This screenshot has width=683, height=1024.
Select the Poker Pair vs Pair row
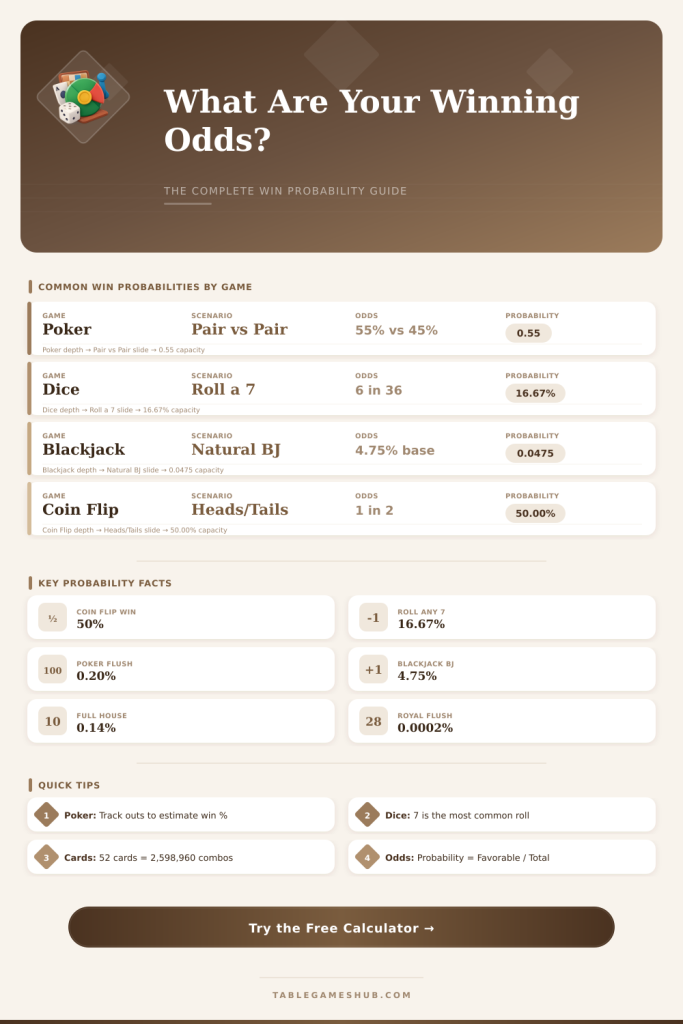(x=342, y=328)
